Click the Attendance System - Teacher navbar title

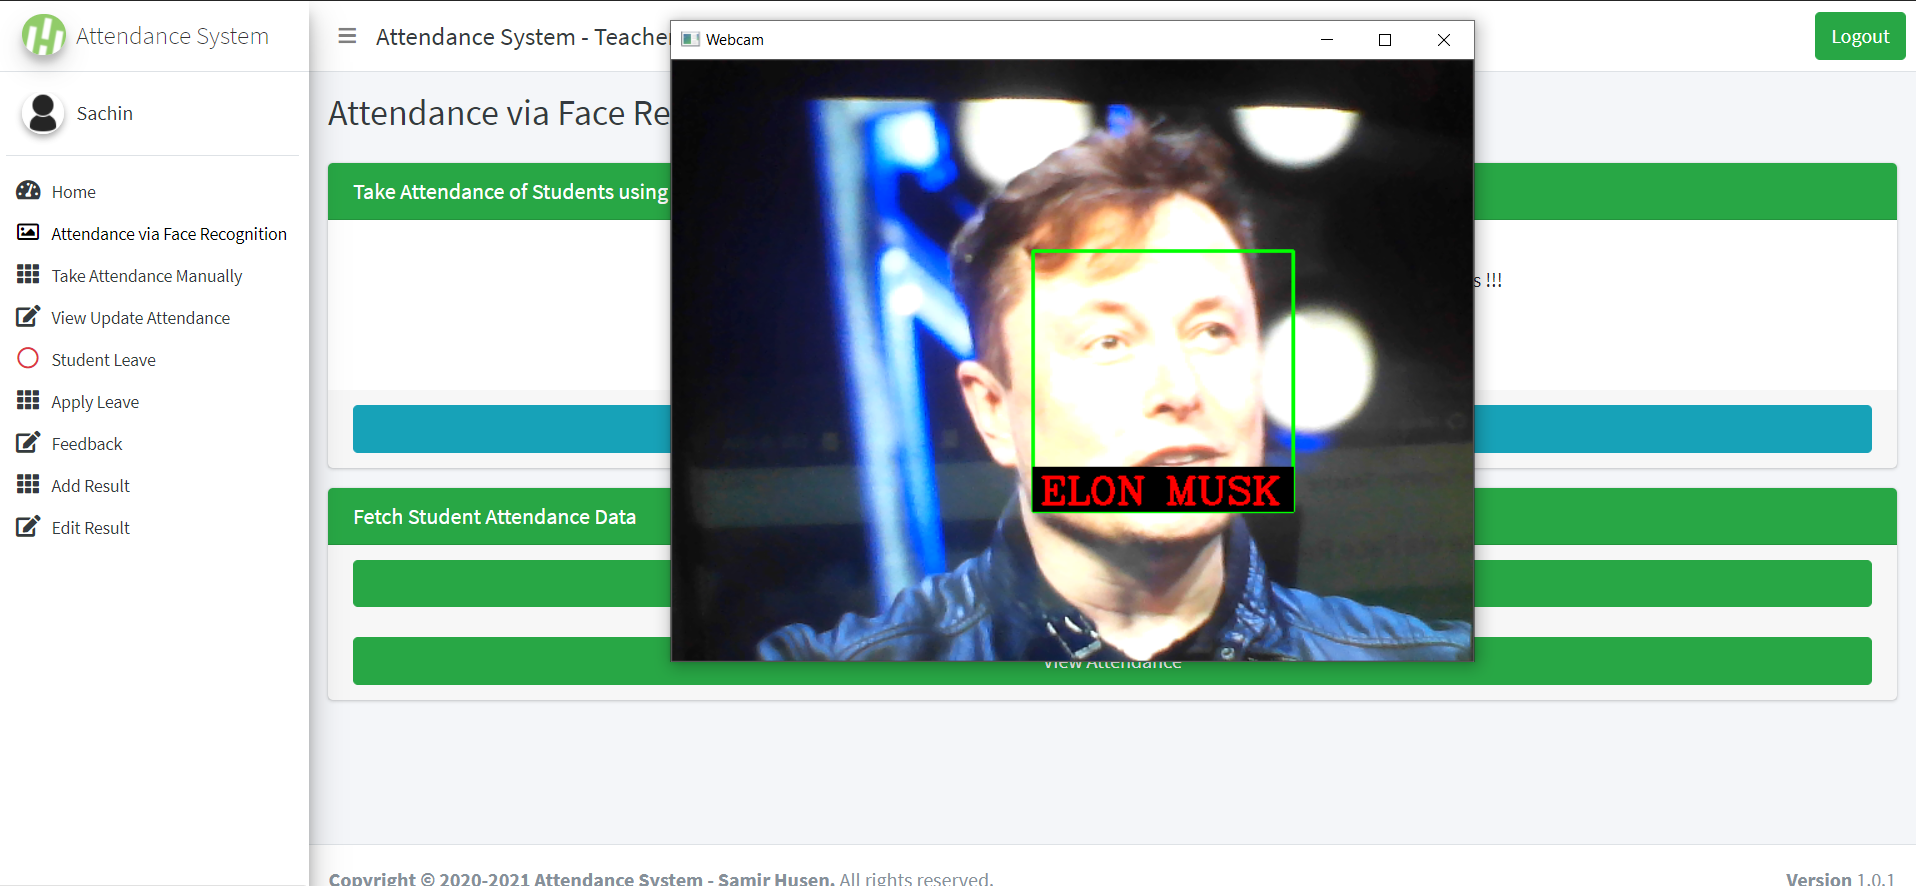point(522,37)
